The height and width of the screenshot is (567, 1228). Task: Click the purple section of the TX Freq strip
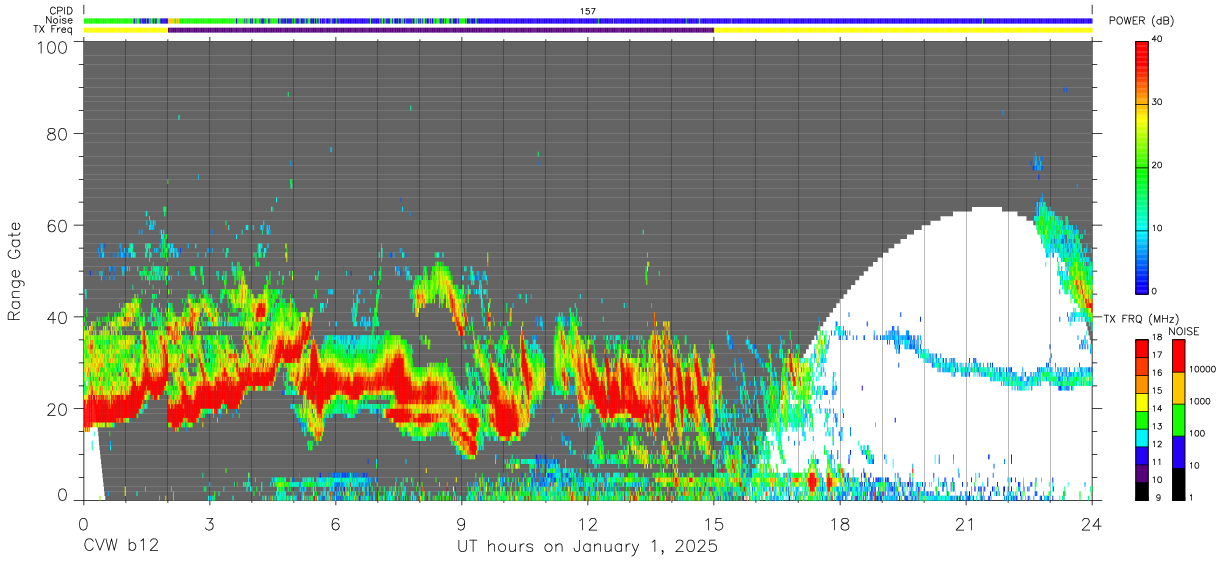(x=441, y=30)
